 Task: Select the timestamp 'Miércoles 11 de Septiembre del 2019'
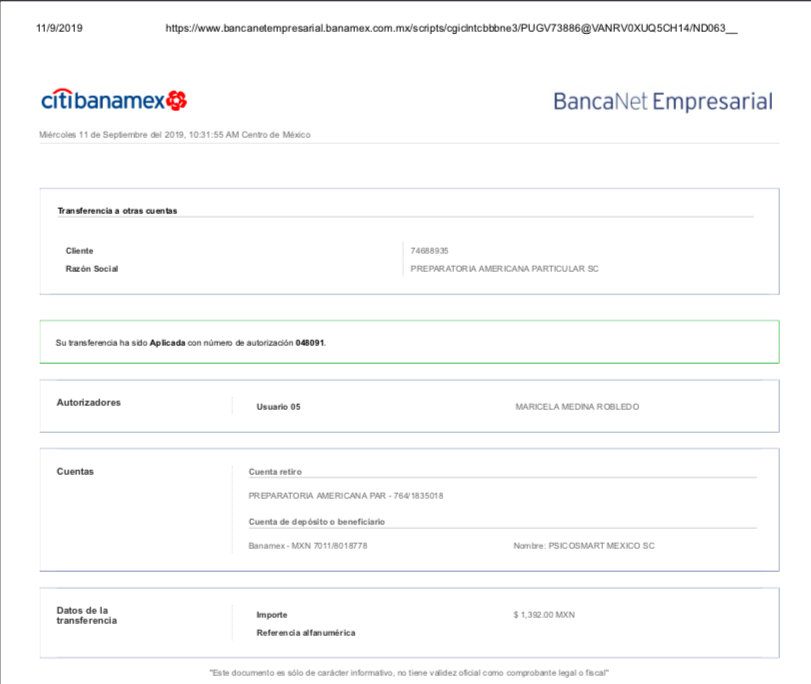(x=112, y=135)
